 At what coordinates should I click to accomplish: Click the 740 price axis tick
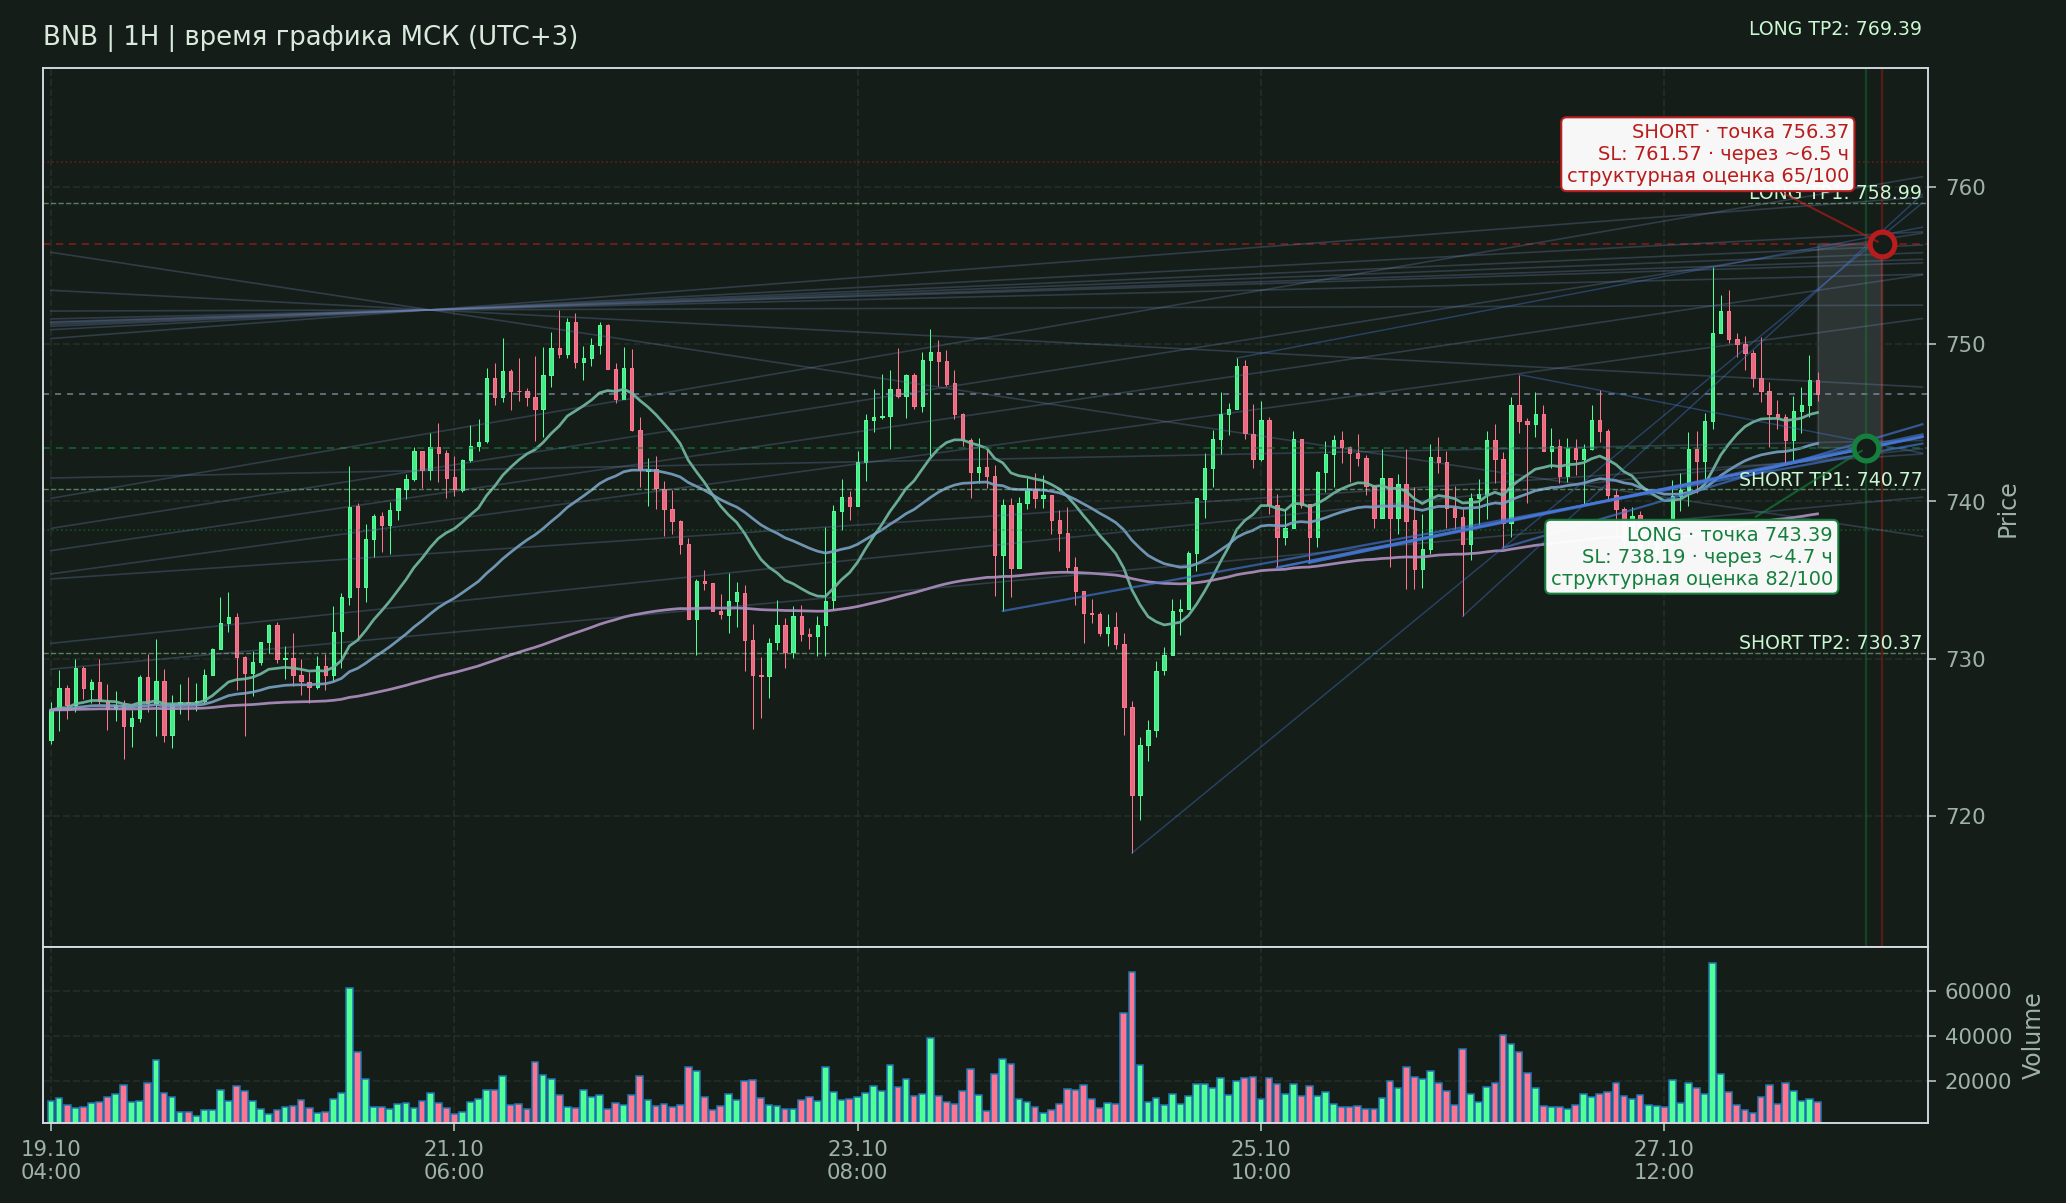[x=1964, y=502]
